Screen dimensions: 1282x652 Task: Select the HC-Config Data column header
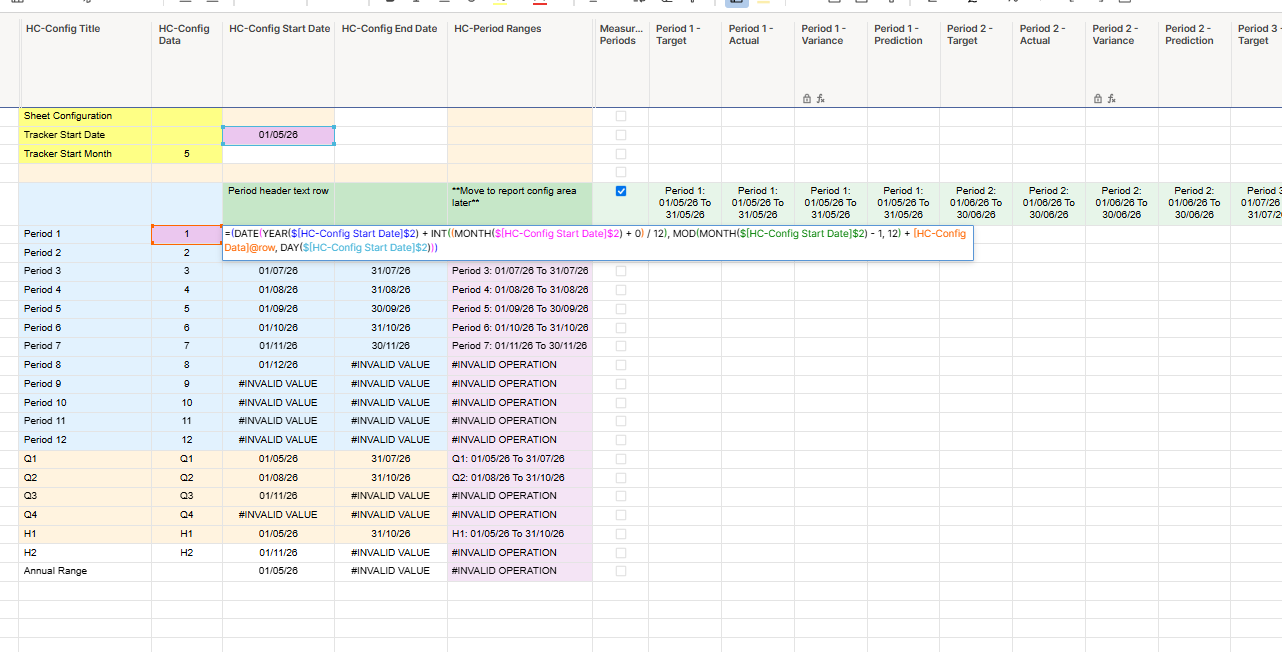point(187,64)
